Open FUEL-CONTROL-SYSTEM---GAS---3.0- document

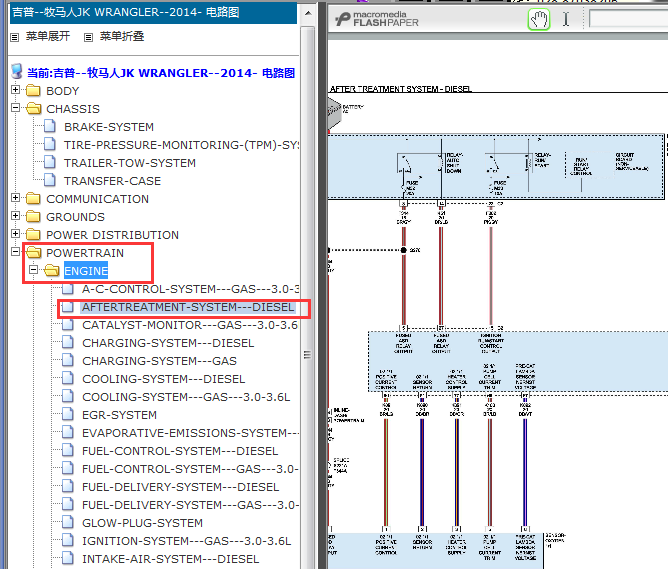click(190, 469)
